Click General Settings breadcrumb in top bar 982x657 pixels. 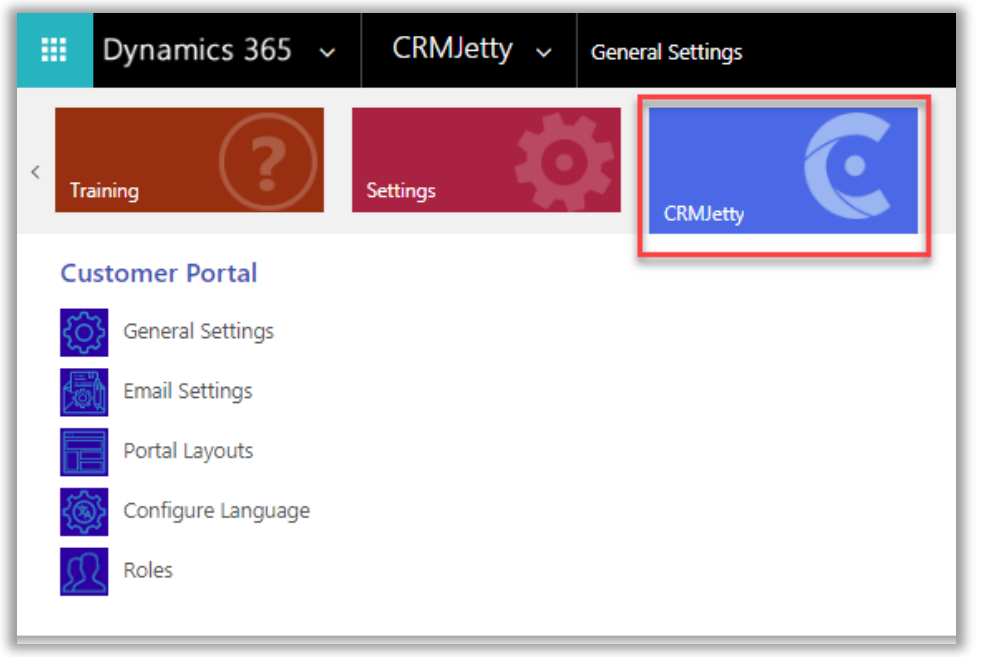click(666, 52)
